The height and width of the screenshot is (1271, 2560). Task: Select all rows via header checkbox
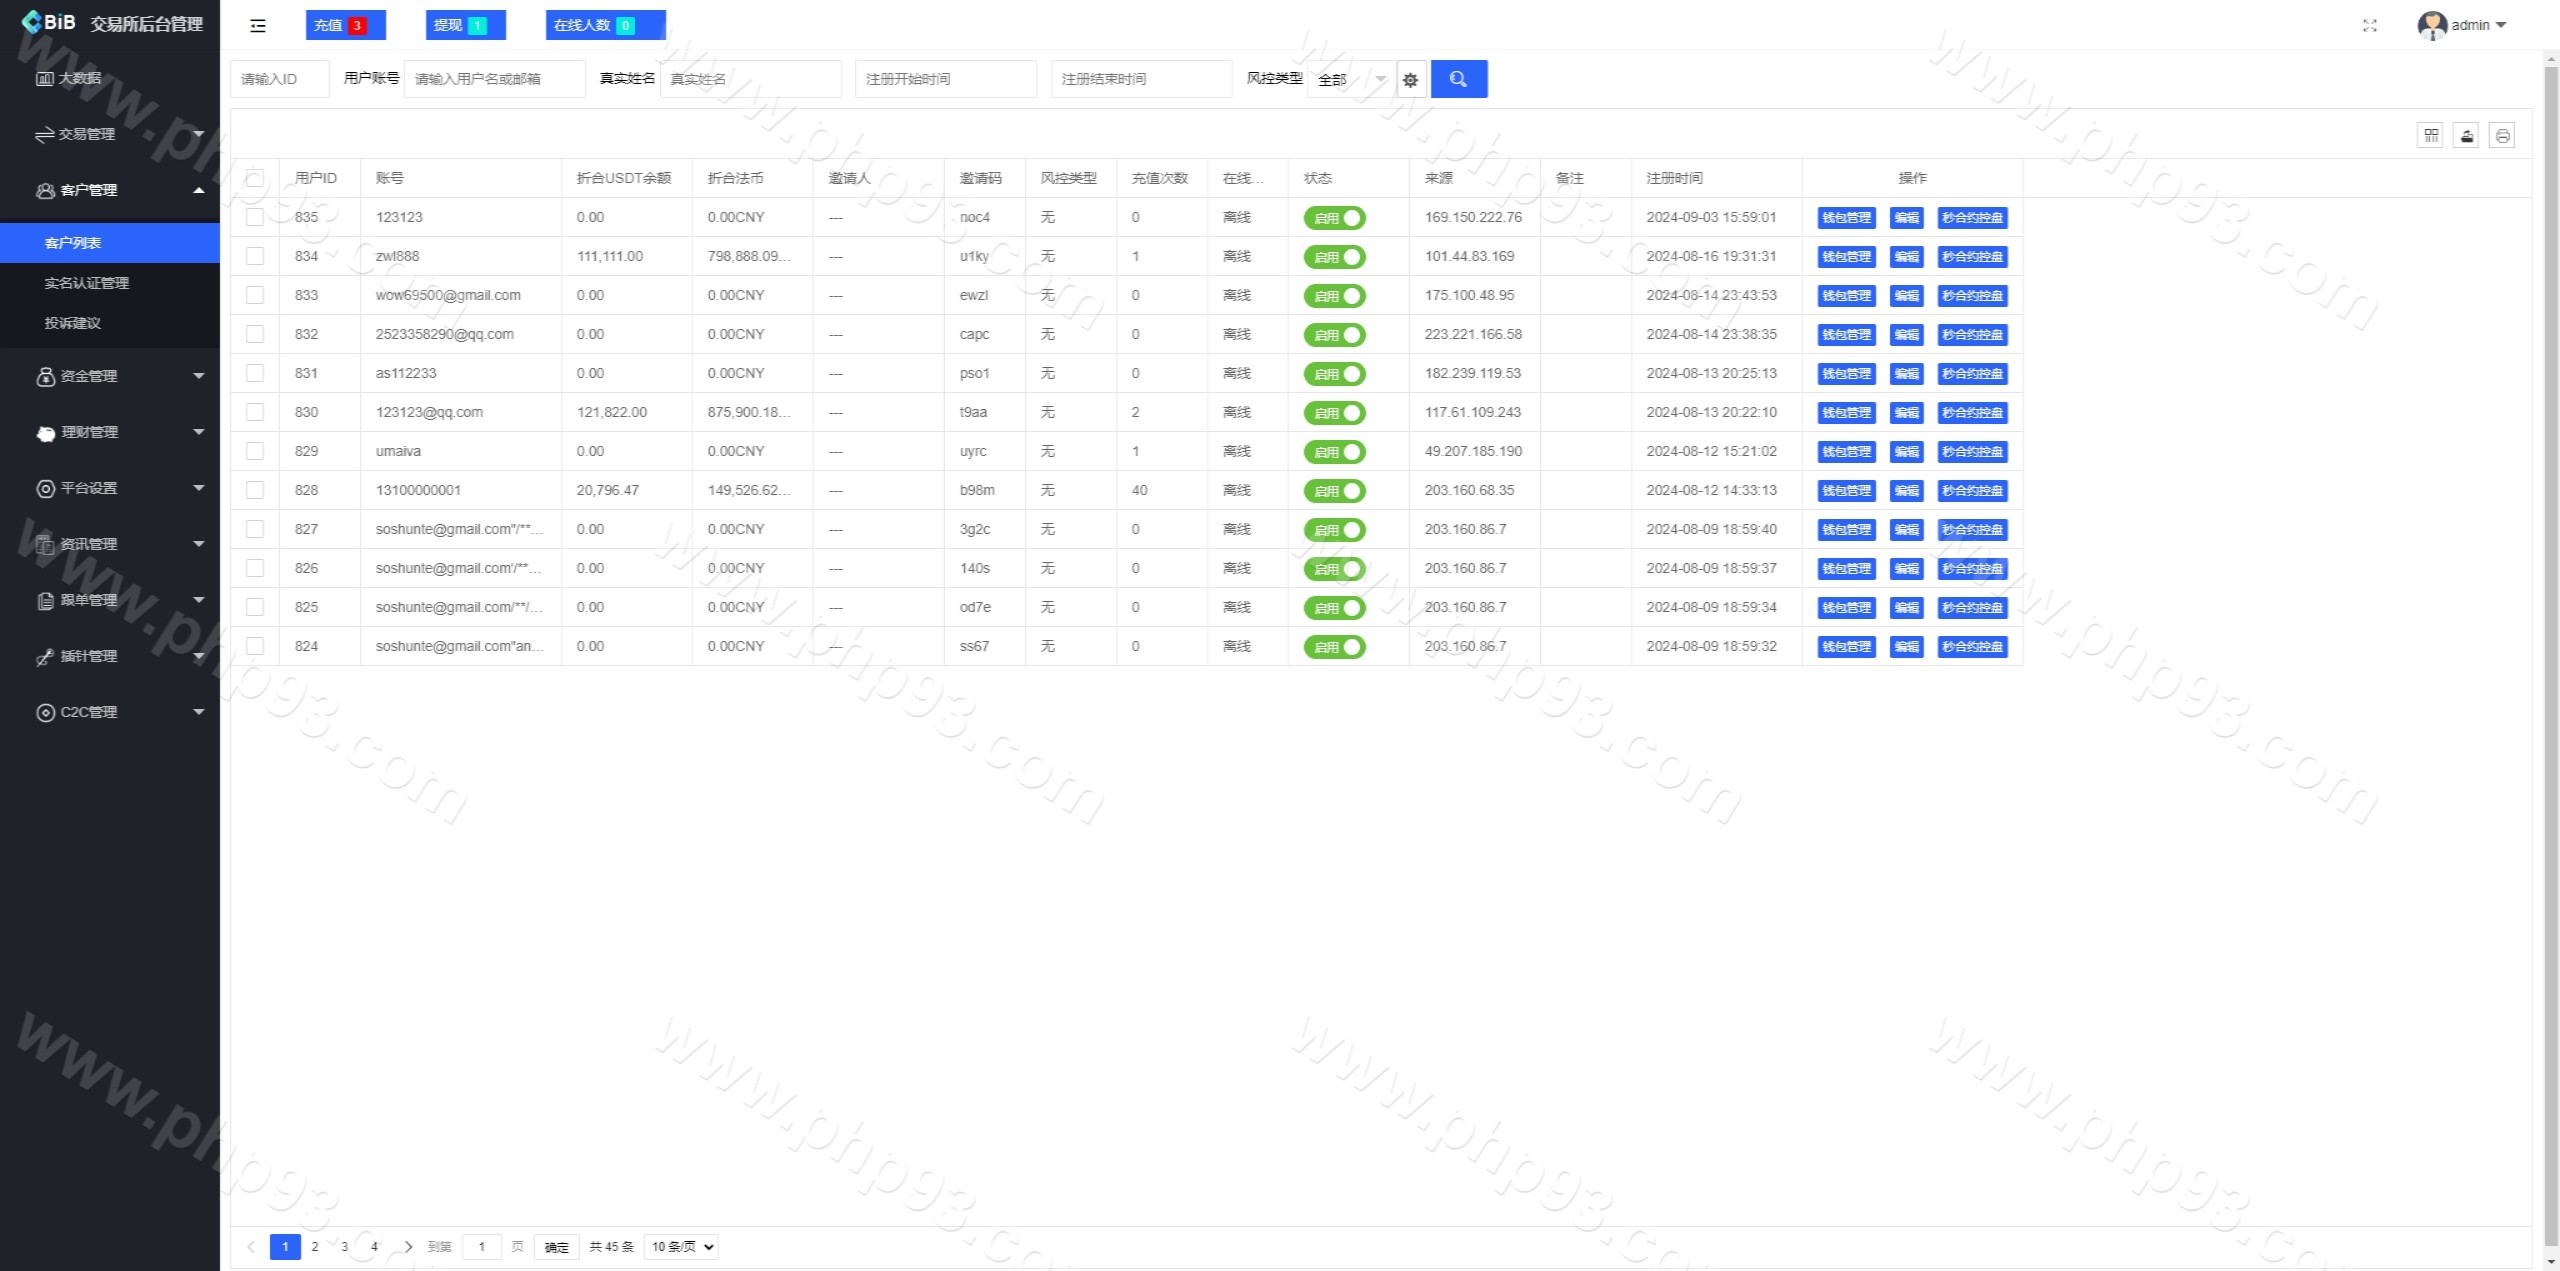(x=255, y=178)
